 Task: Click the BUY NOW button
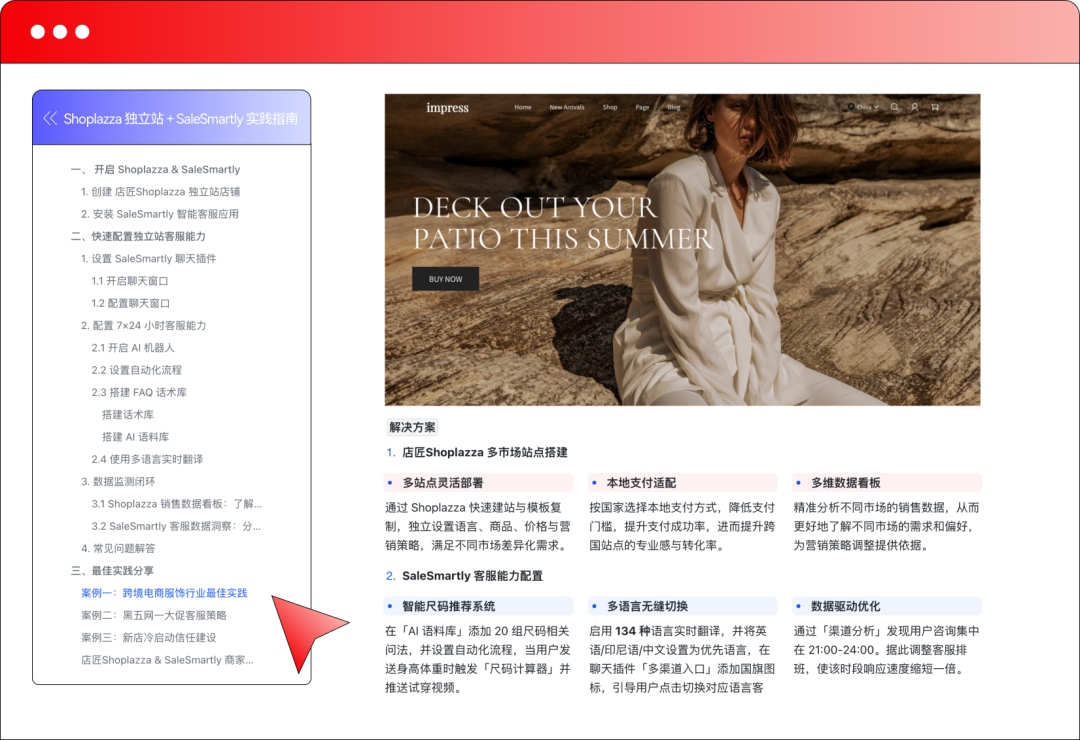pos(446,279)
